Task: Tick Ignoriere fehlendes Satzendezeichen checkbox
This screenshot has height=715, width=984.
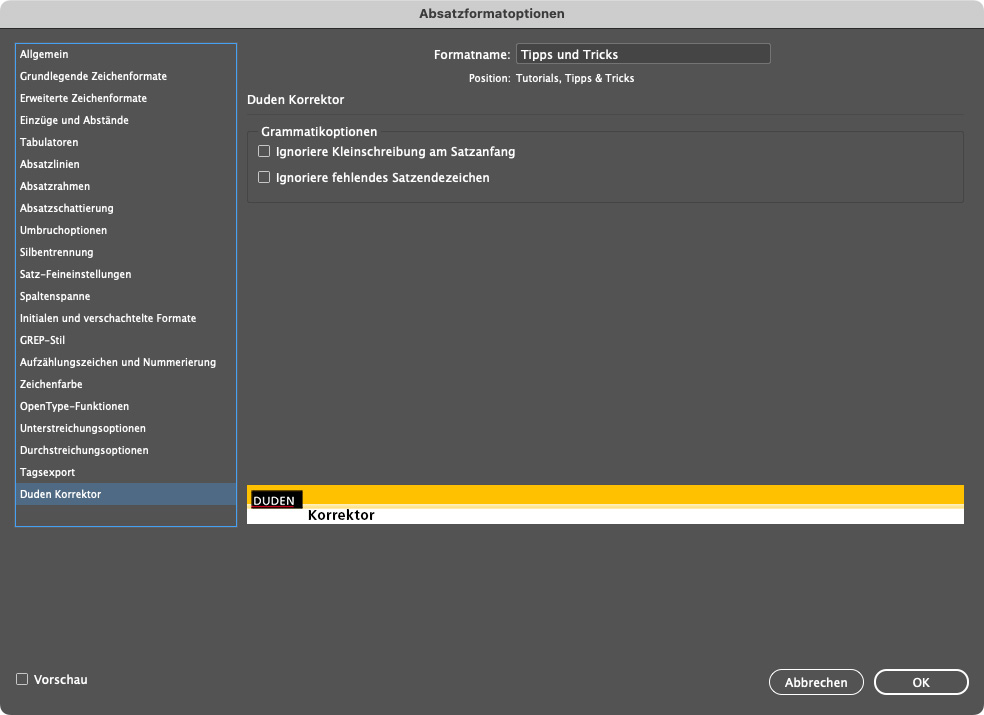Action: click(x=264, y=178)
